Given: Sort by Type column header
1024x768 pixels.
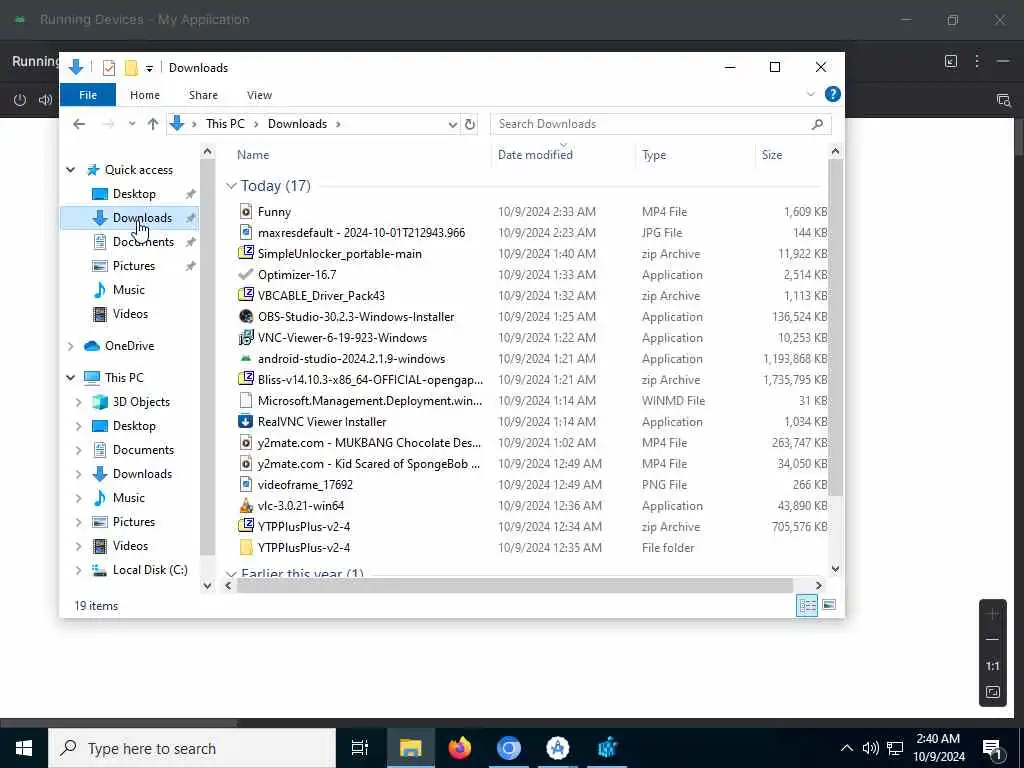Looking at the screenshot, I should [654, 155].
